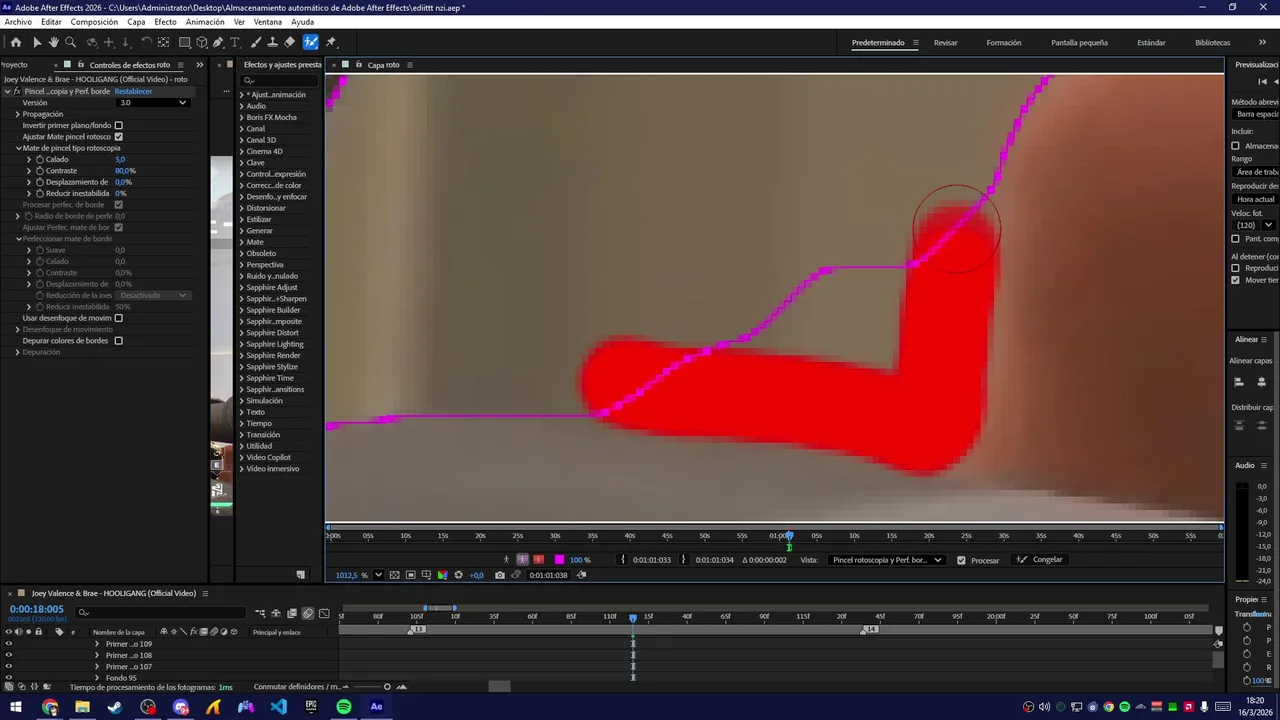This screenshot has width=1280, height=720.
Task: Click the Congelar button
Action: coord(1040,560)
